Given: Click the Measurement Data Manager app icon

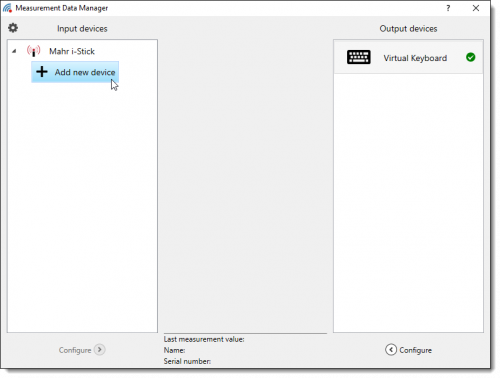Looking at the screenshot, I should point(7,8).
